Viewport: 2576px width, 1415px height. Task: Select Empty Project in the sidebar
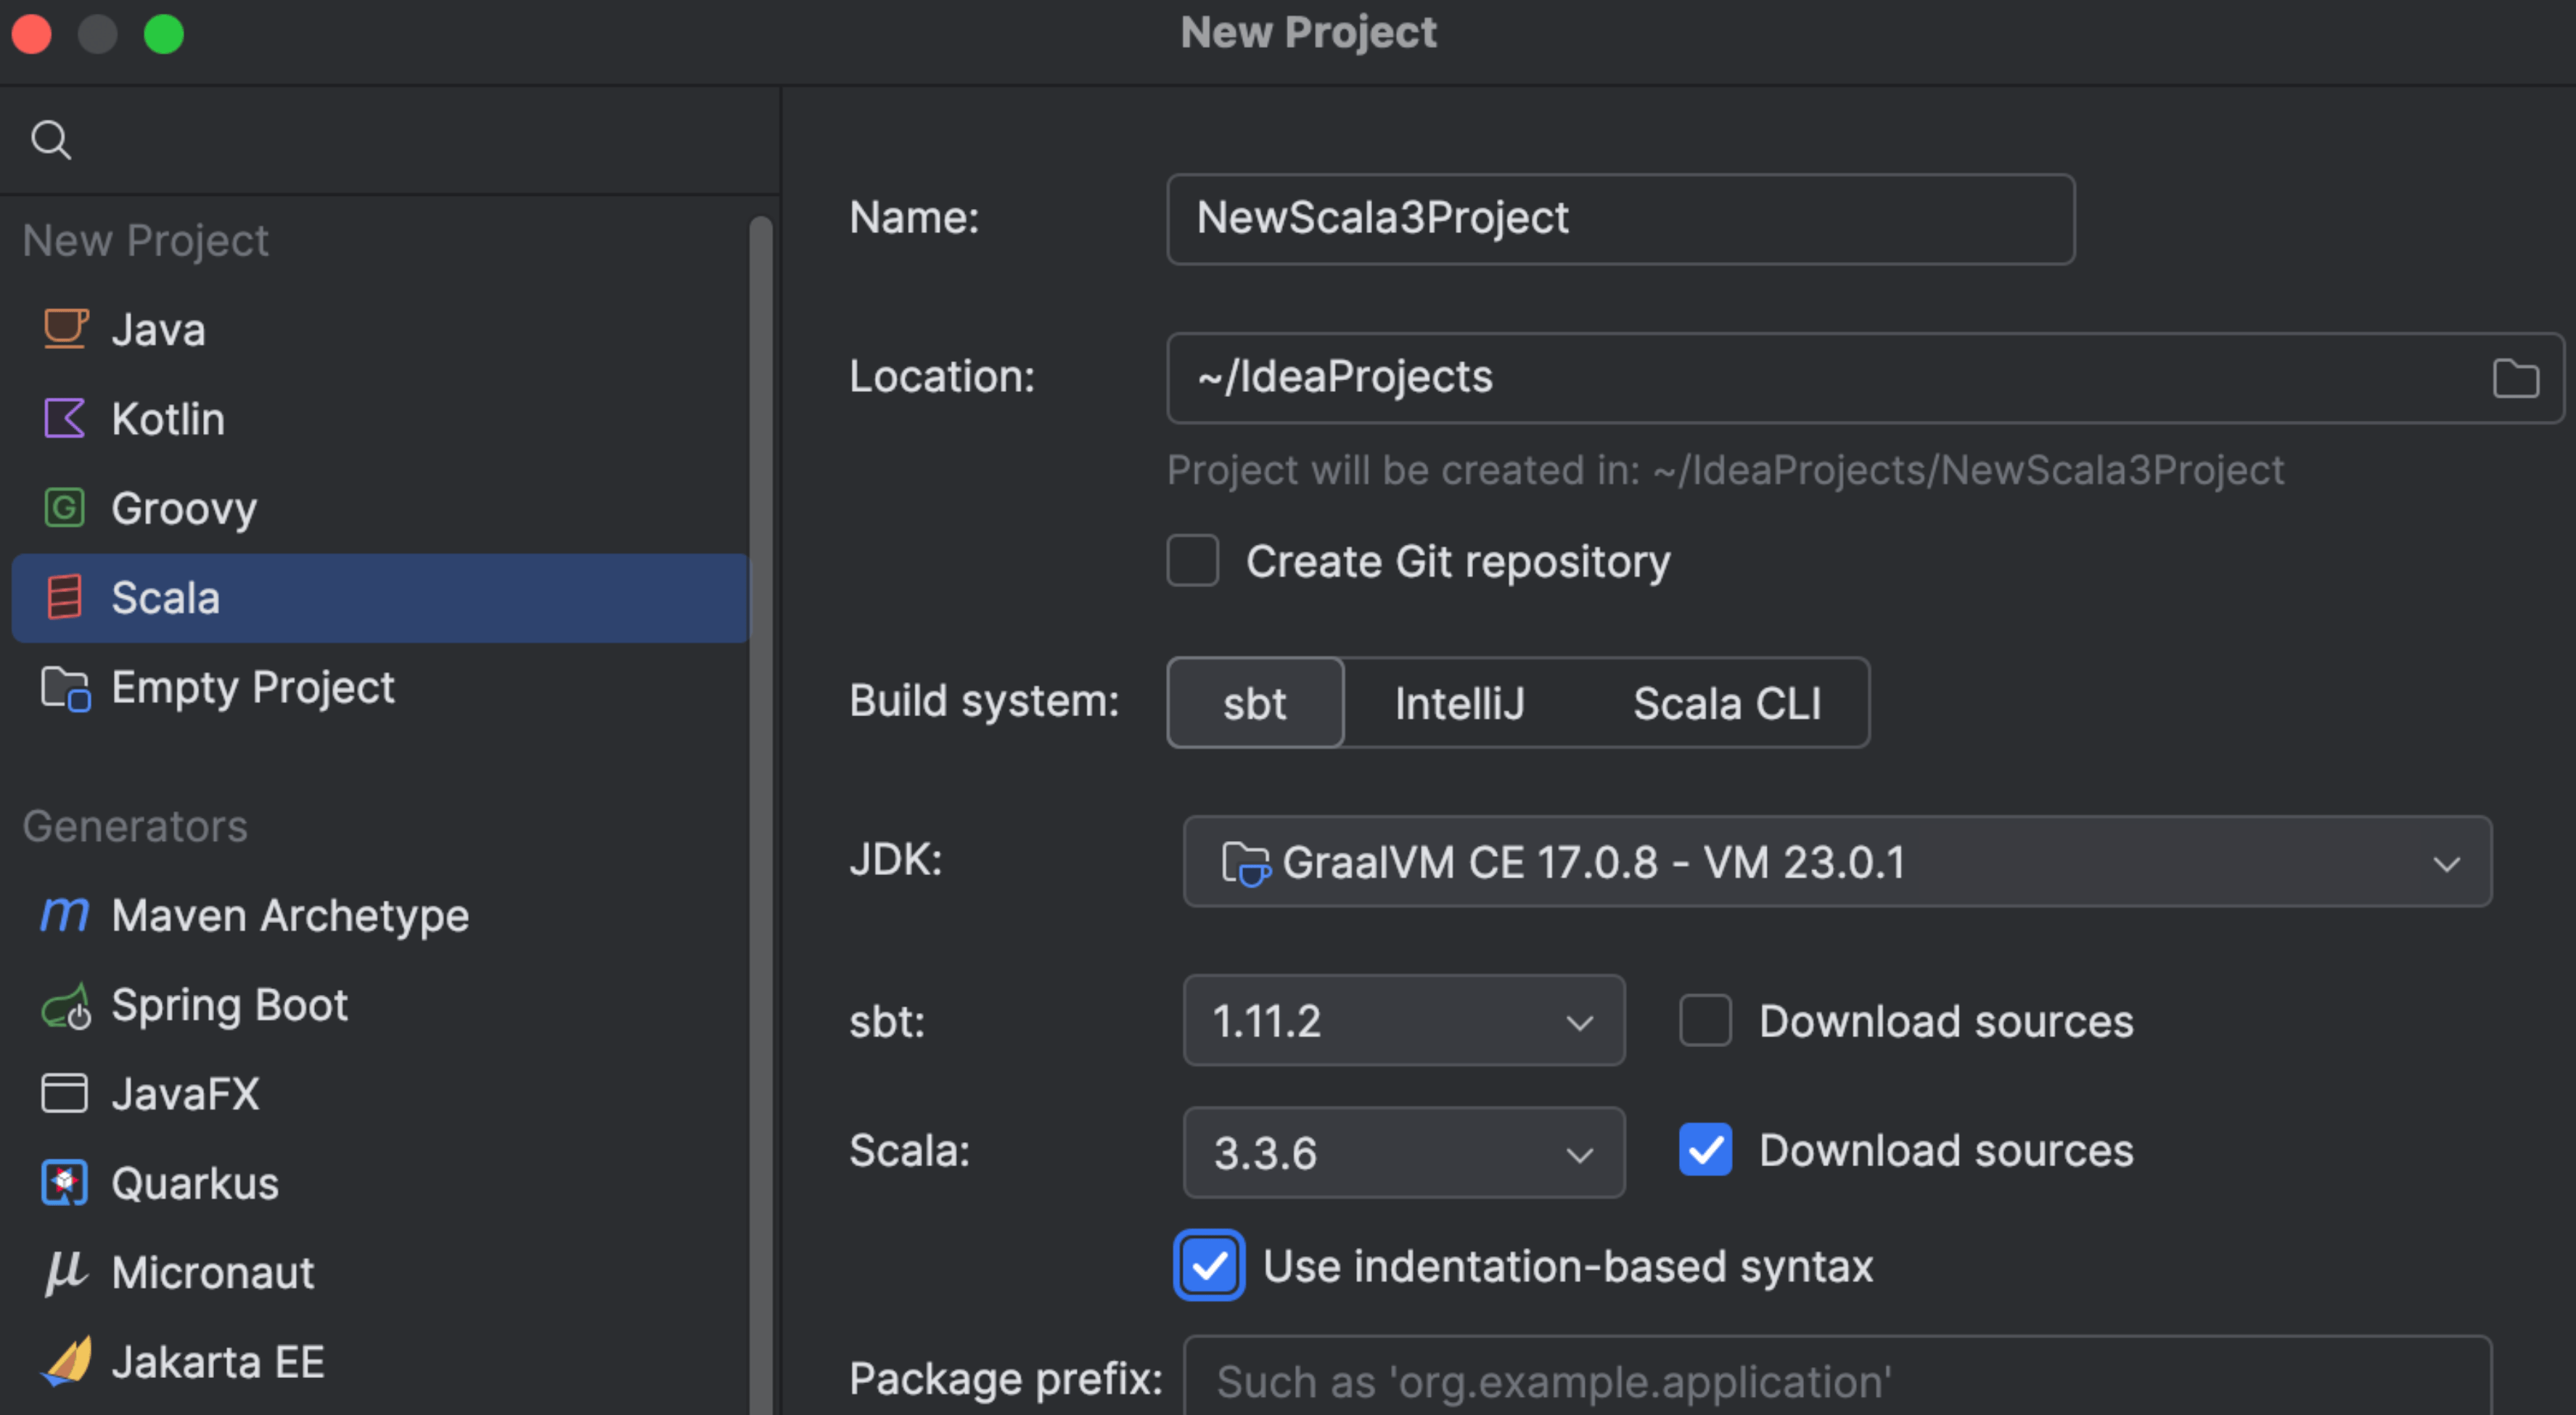point(252,687)
